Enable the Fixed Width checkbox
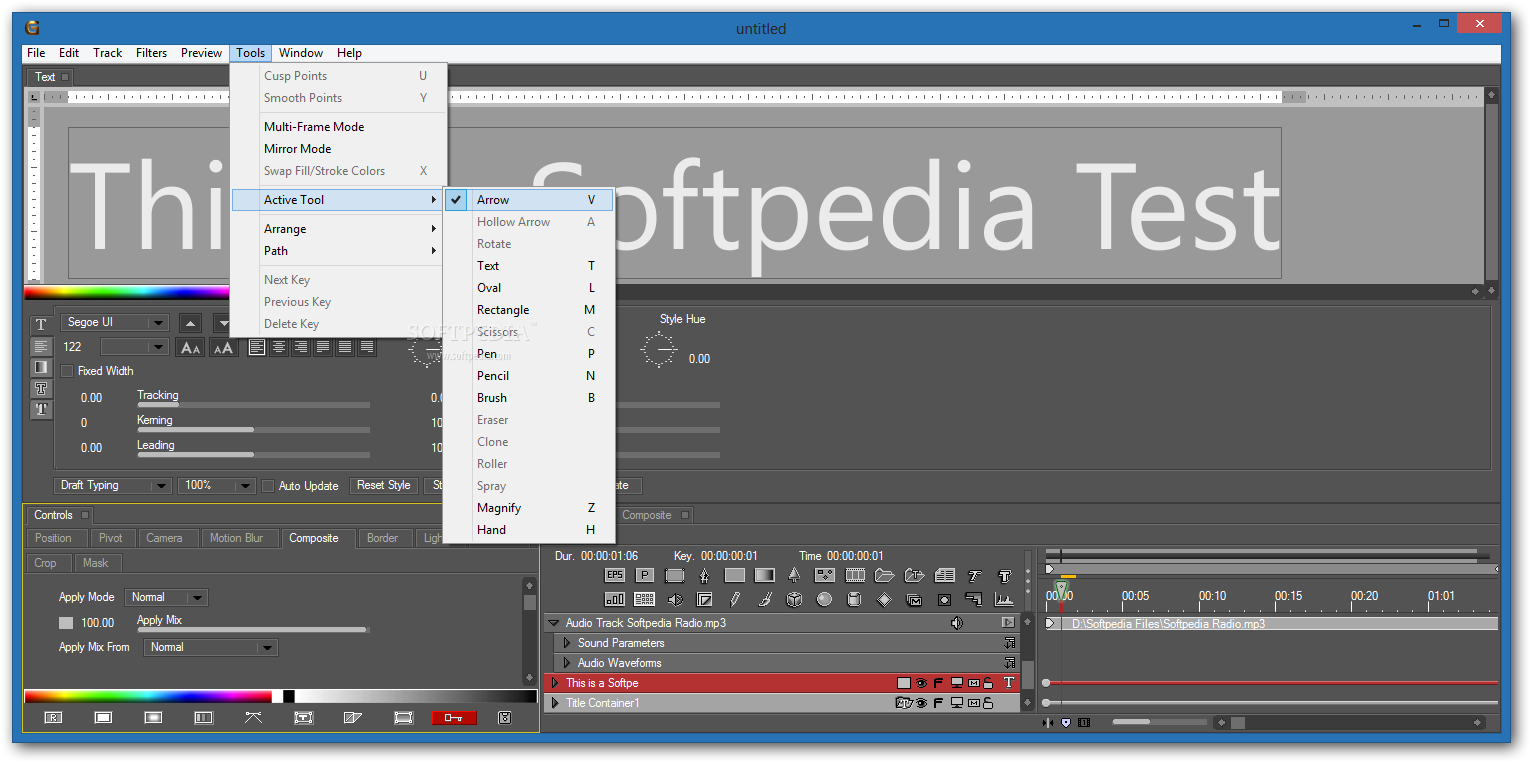Viewport: 1531px width, 763px height. (67, 371)
